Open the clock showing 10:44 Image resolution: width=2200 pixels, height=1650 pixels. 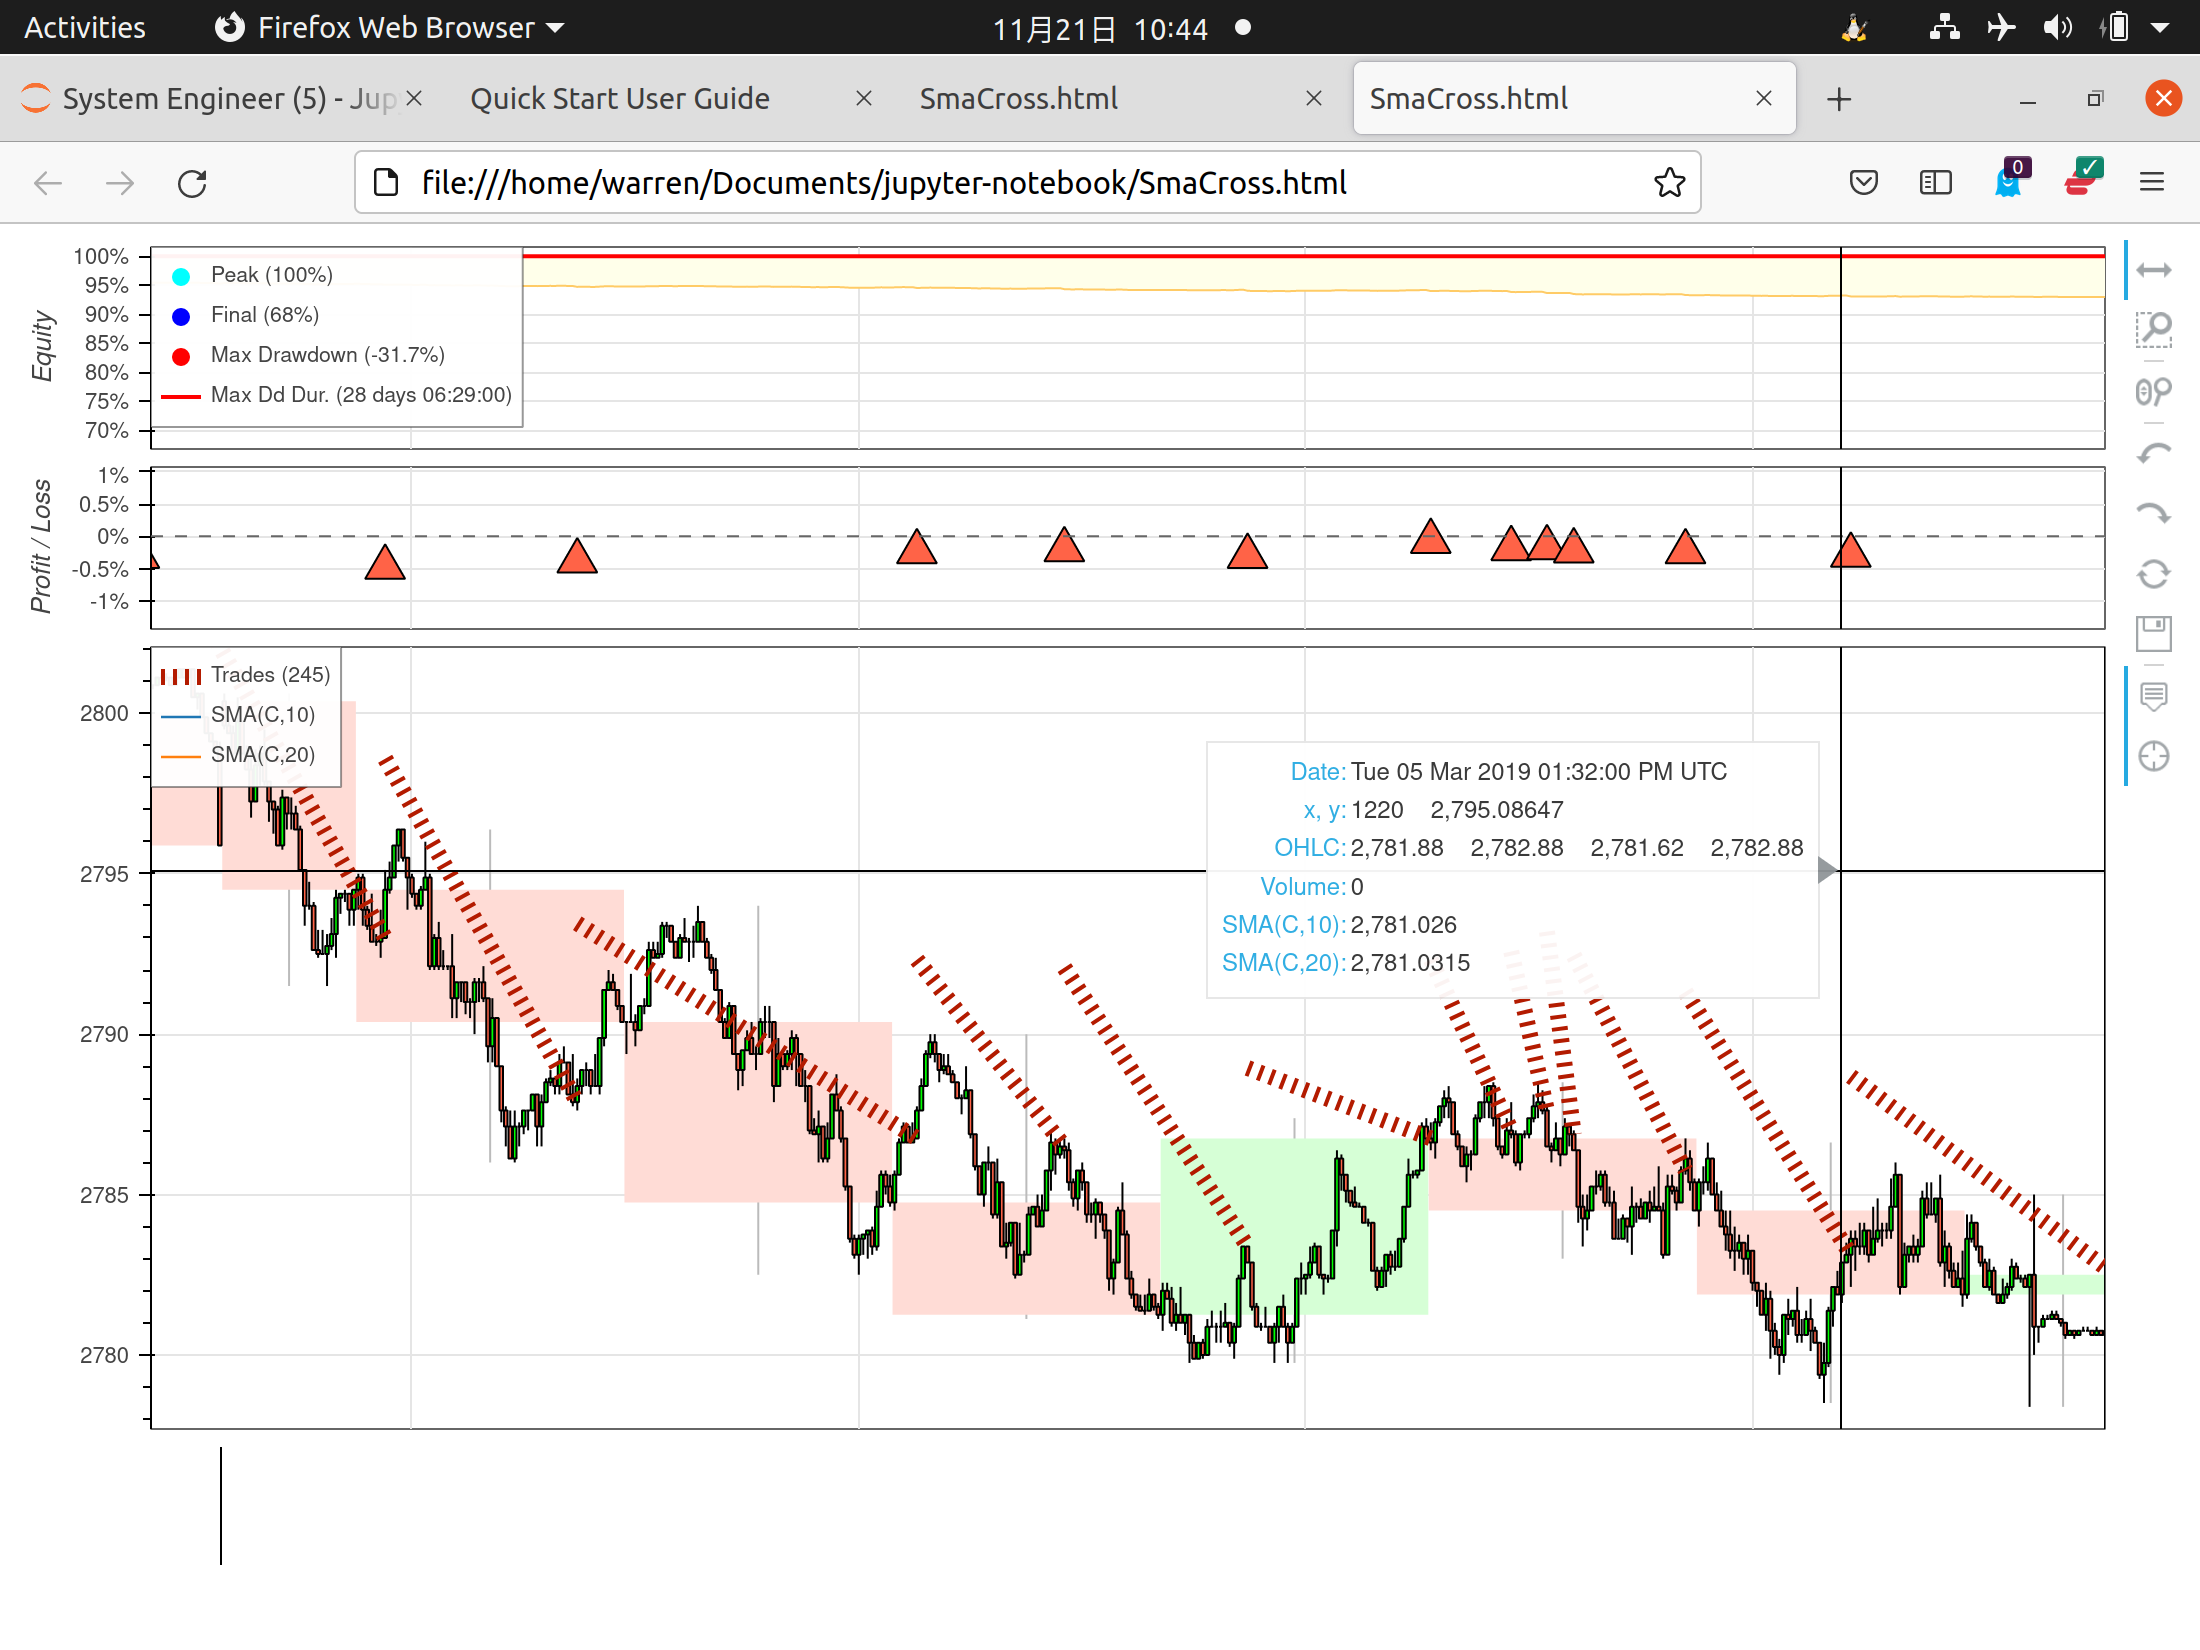tap(1100, 28)
